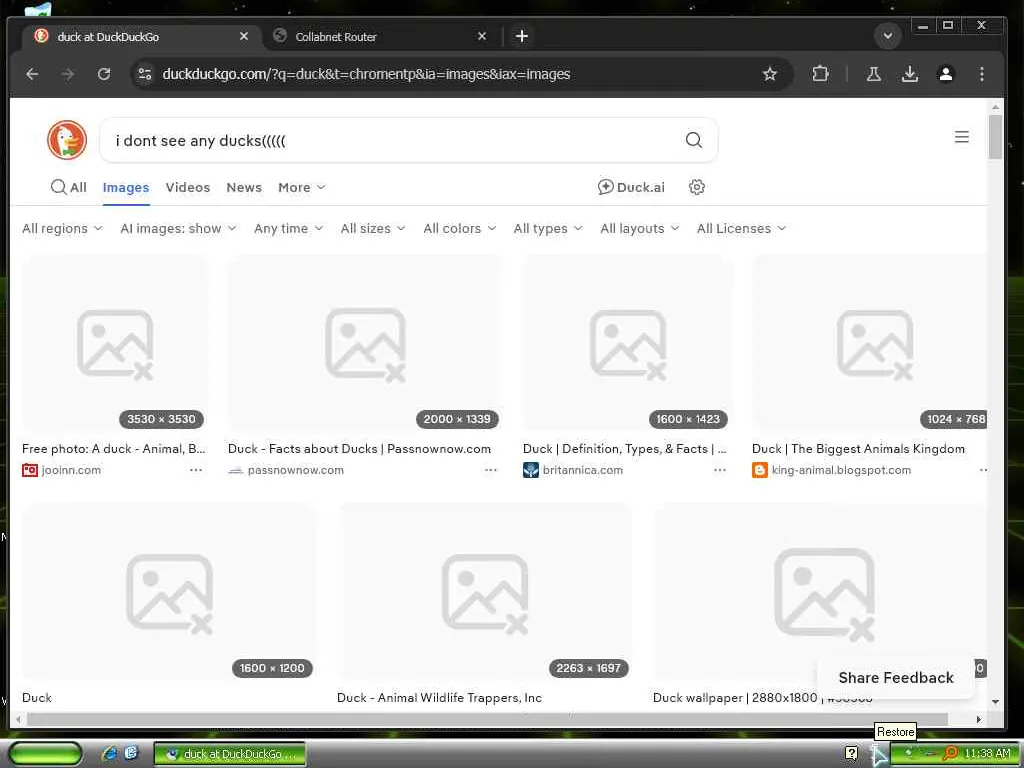Open the hamburger menu on DuckDuckGo page
Image resolution: width=1024 pixels, height=768 pixels.
(x=961, y=137)
